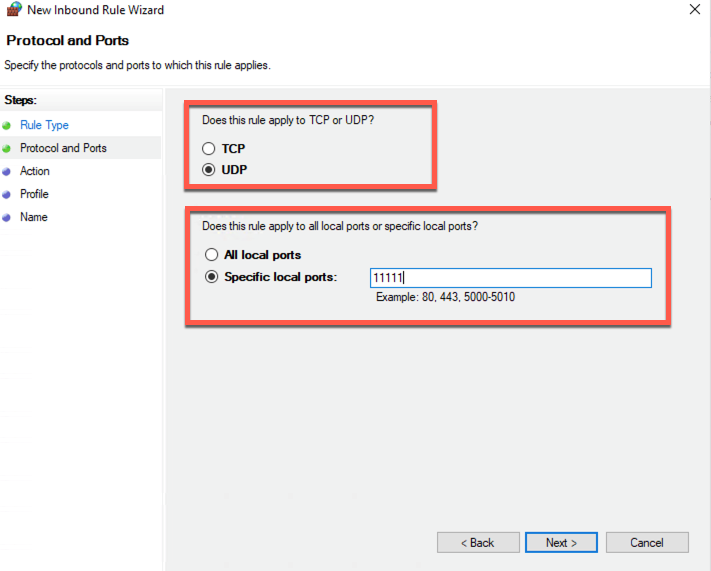Click the blue bullet beside Action

point(7,172)
